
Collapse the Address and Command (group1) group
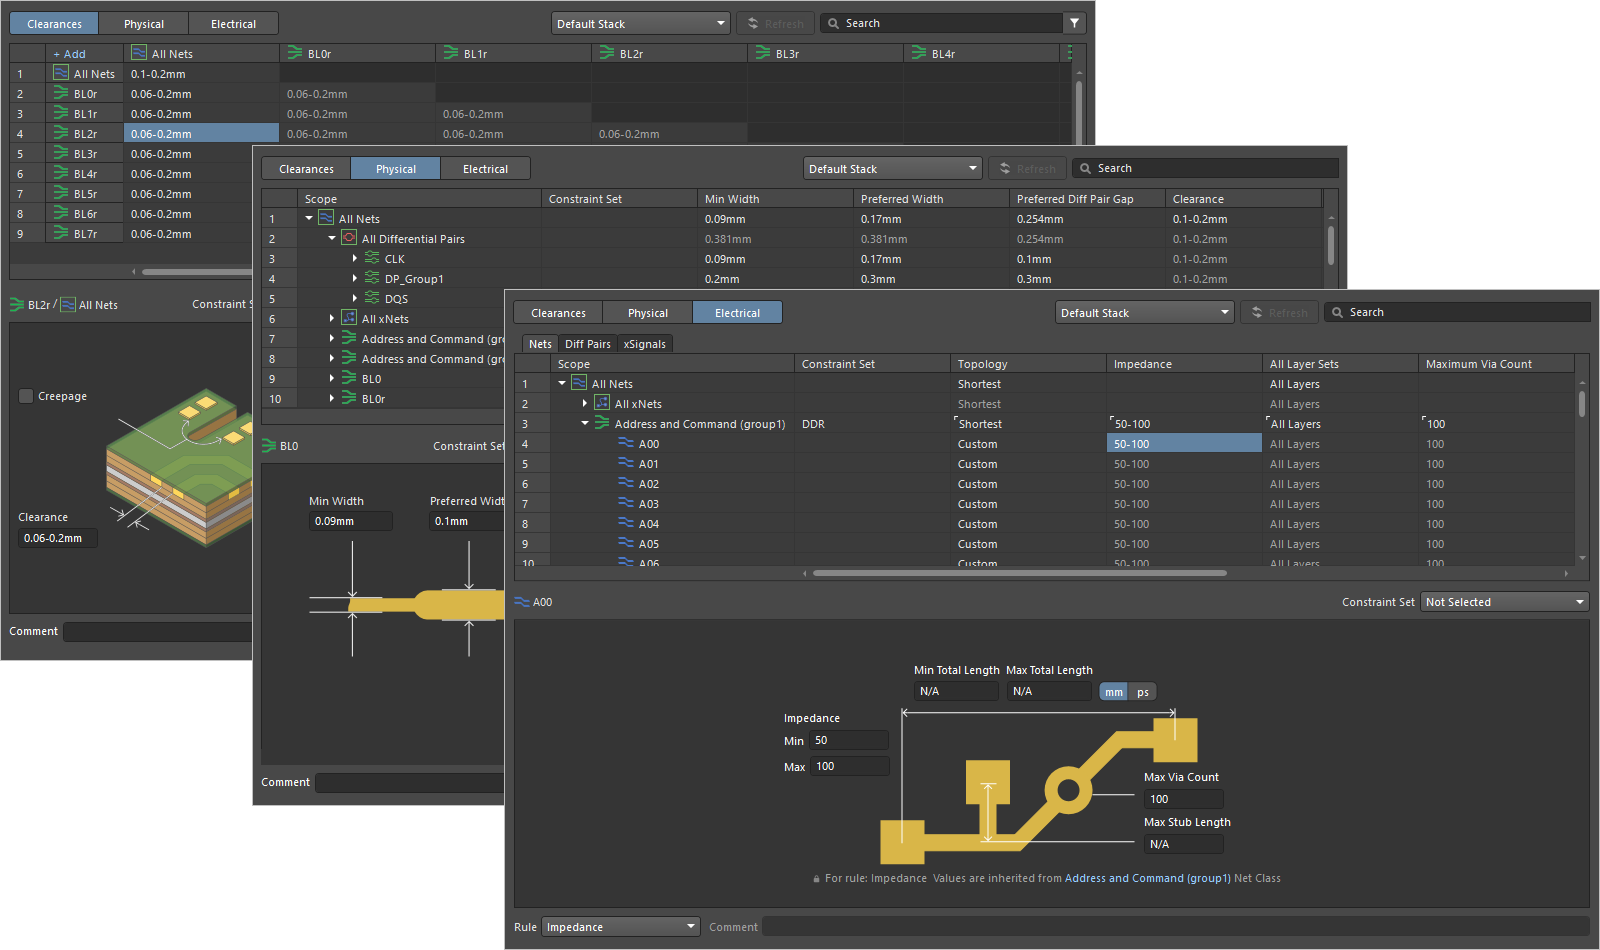pos(585,423)
